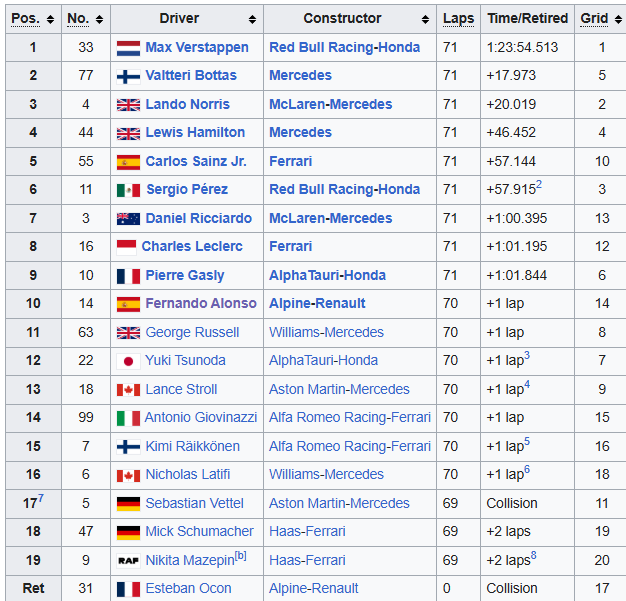Open footnote 8 next to +2 laps
Viewport: 626px width, 601px height.
533,555
